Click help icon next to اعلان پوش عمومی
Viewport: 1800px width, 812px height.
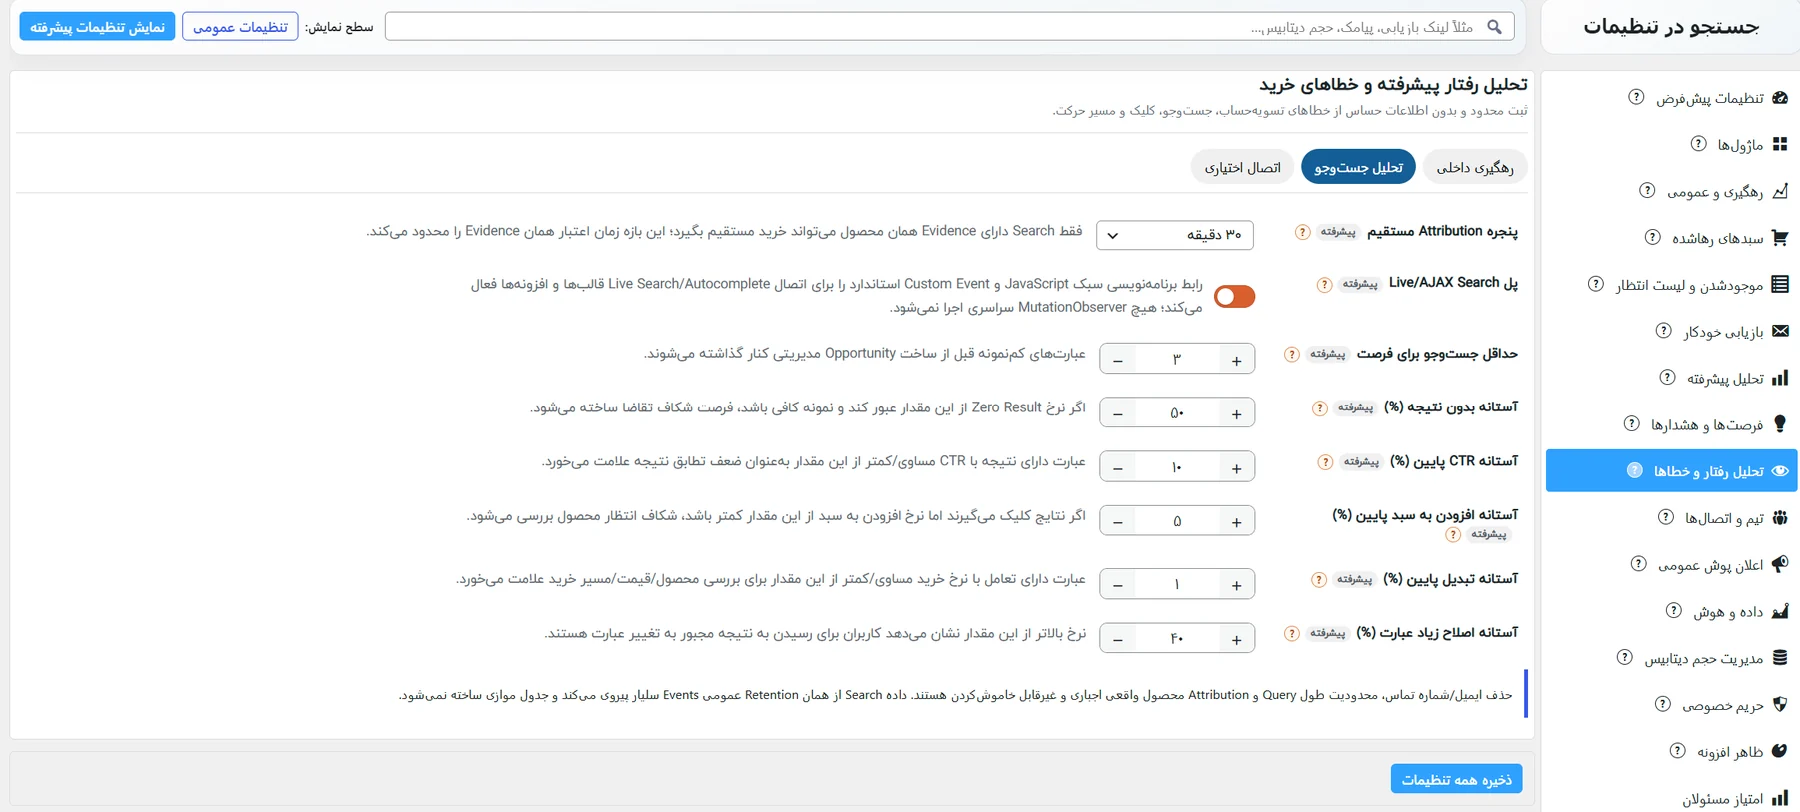1638,563
